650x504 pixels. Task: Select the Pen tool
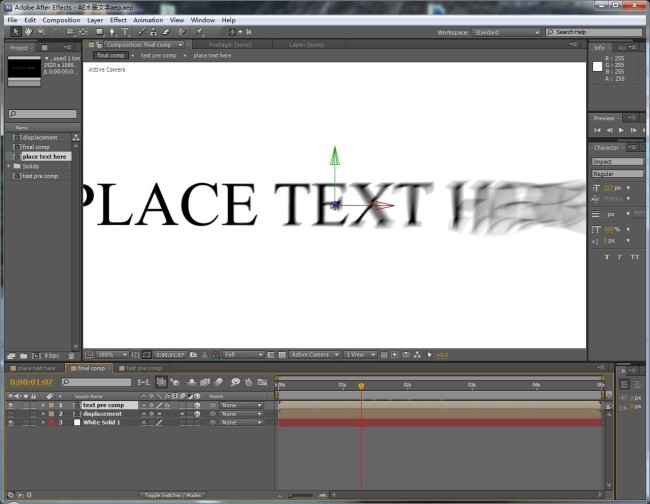[x=112, y=32]
